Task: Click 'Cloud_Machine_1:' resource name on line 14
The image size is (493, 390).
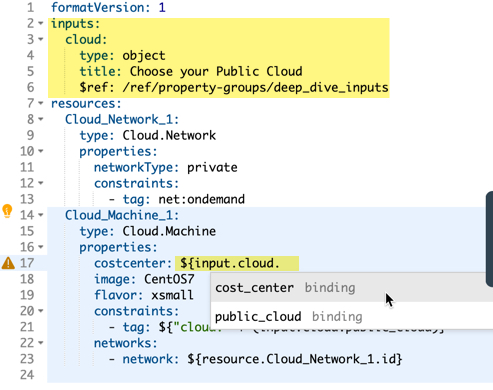Action: click(122, 215)
